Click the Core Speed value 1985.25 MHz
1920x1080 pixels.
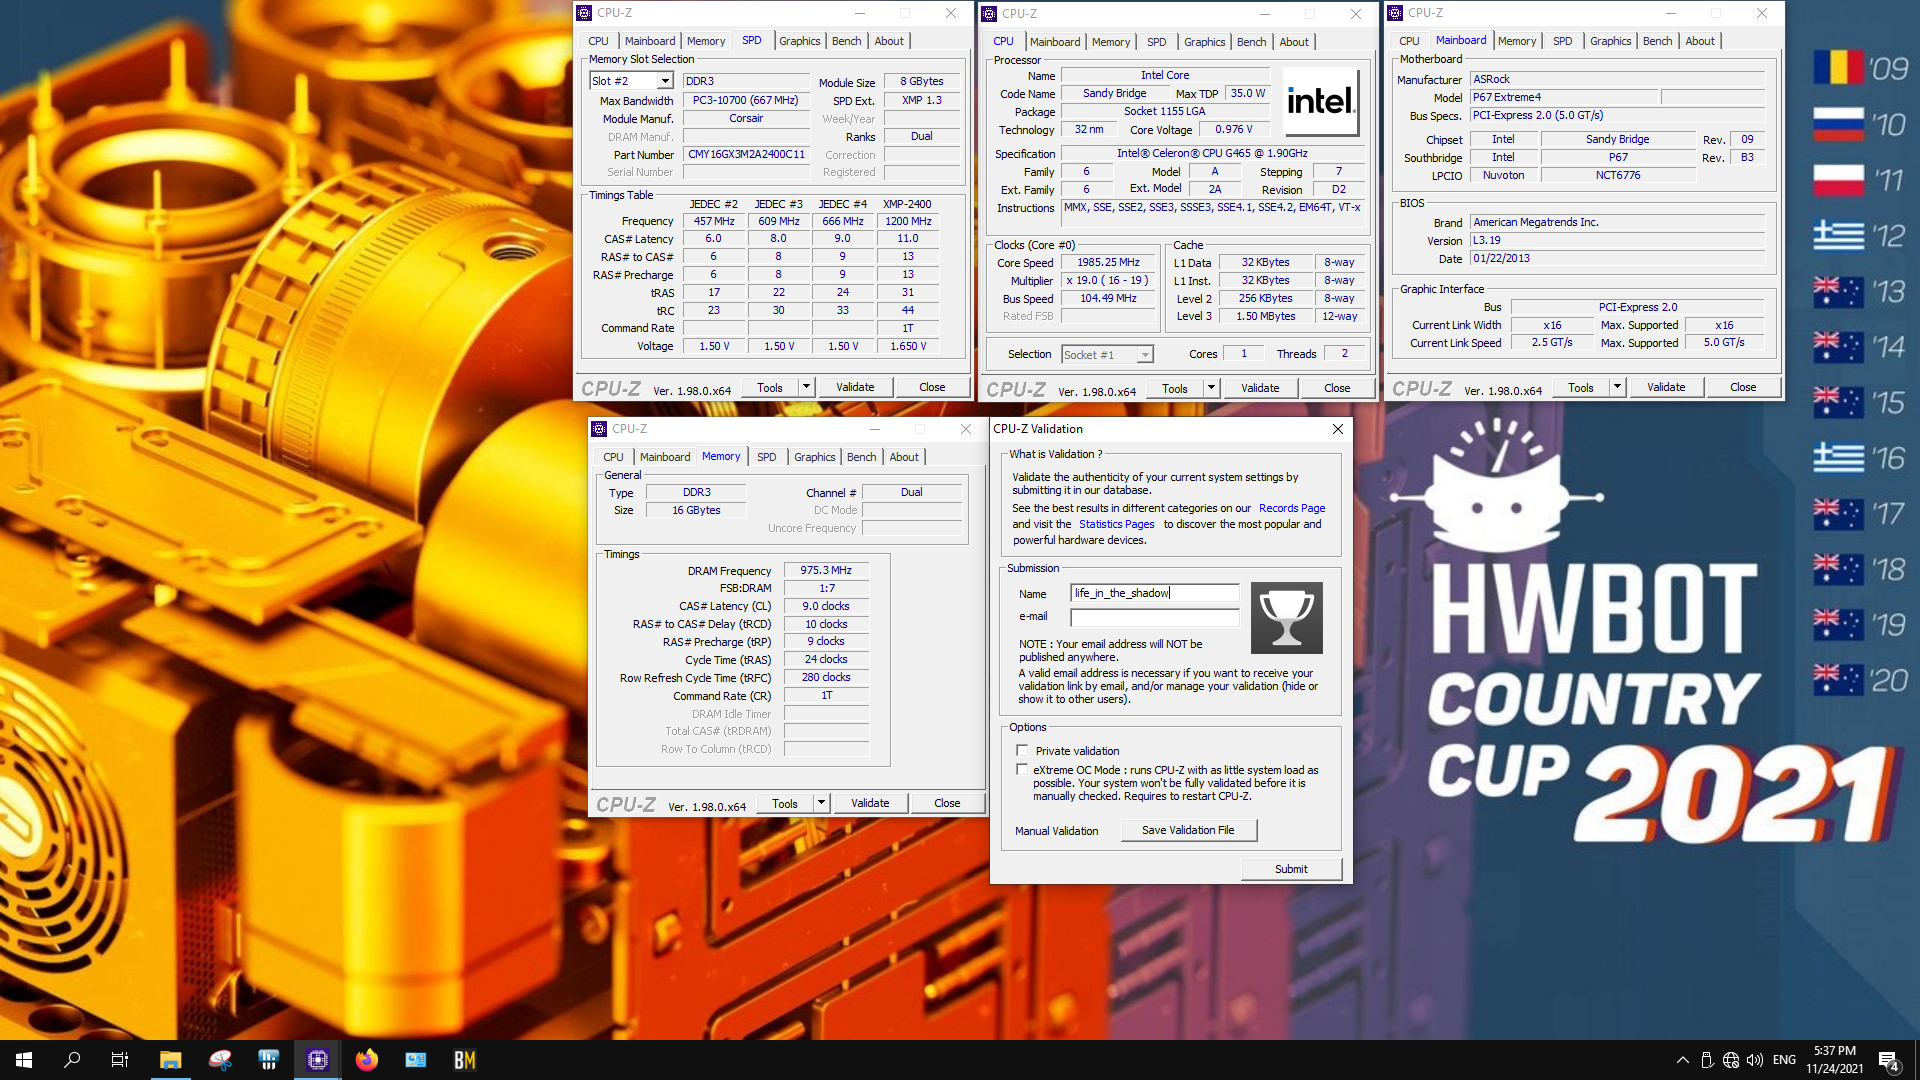(x=1108, y=263)
